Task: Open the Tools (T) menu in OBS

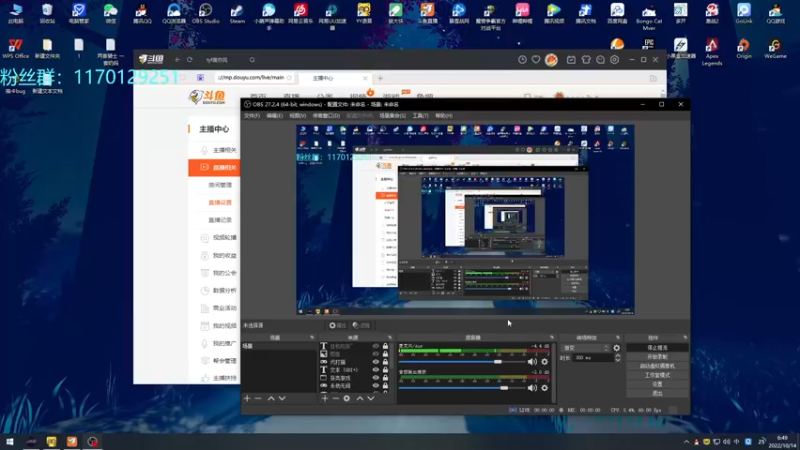Action: [x=420, y=116]
